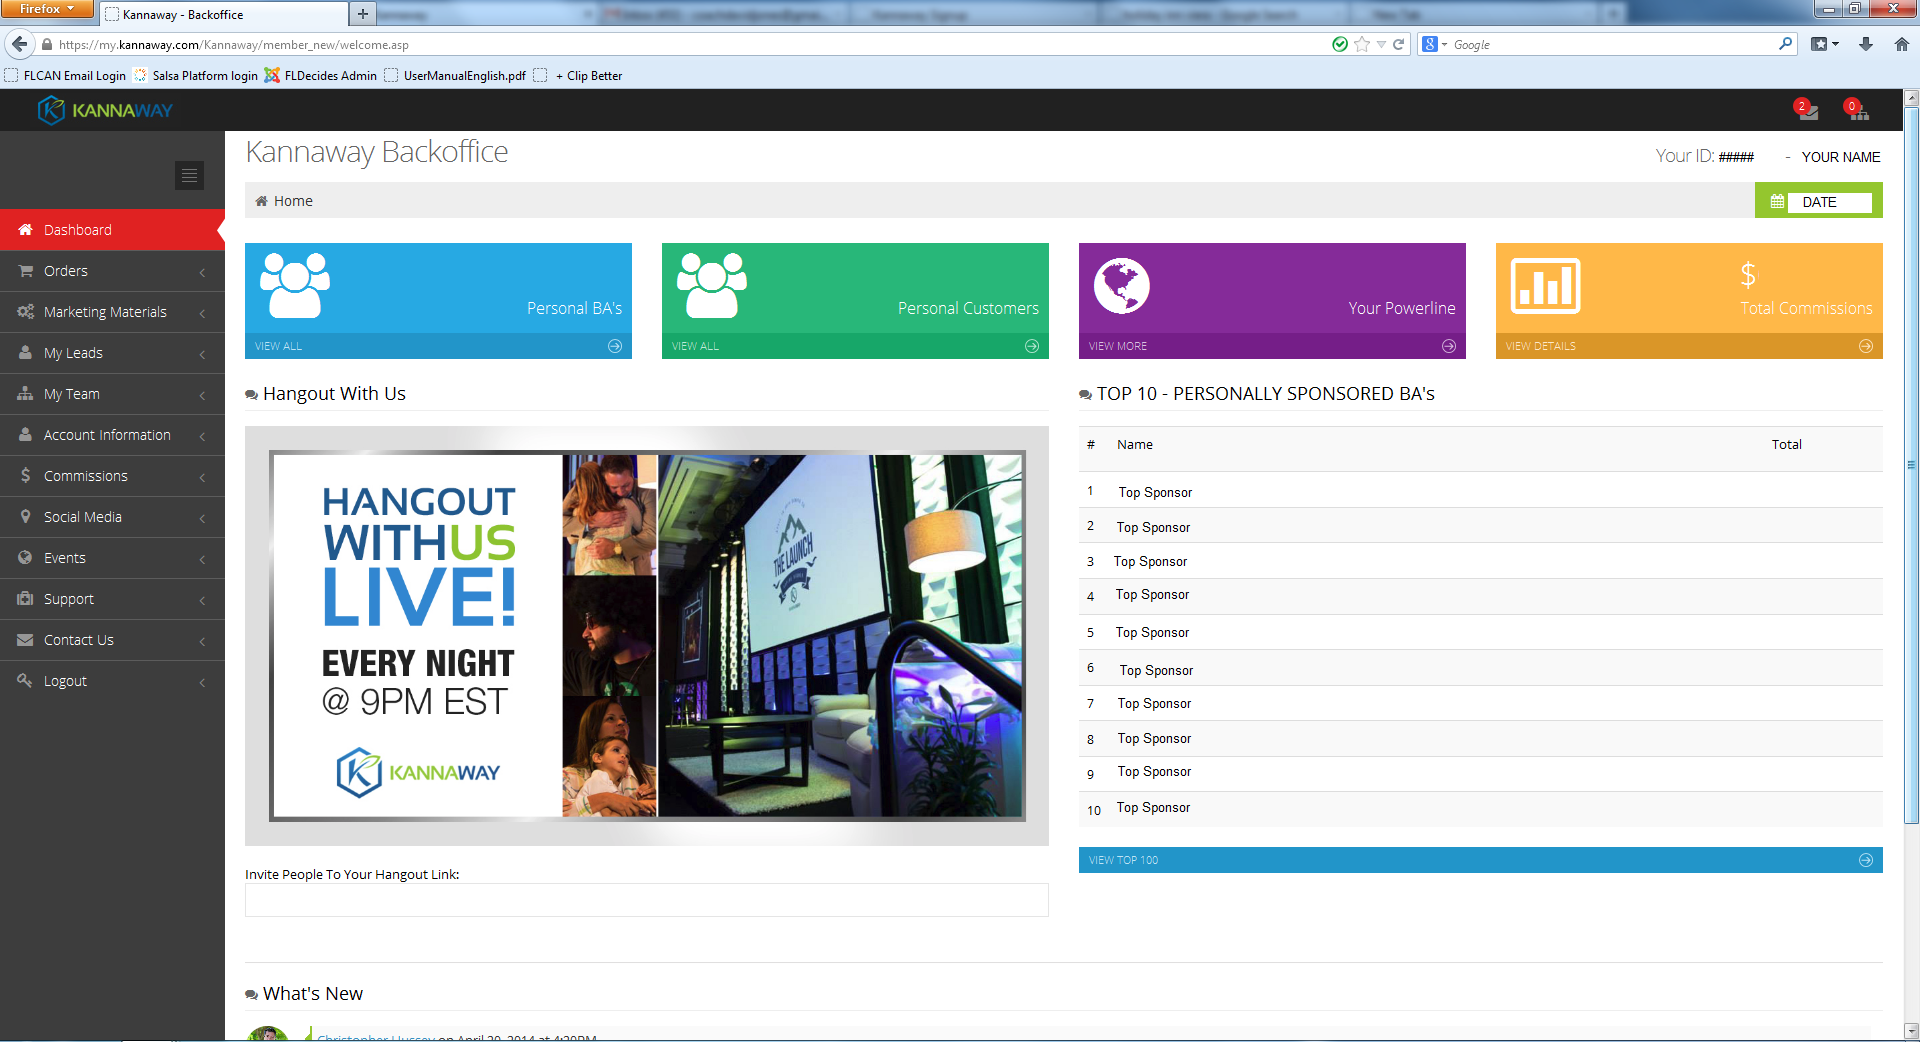The image size is (1920, 1042).
Task: Click the My Leads person icon
Action: 26,353
